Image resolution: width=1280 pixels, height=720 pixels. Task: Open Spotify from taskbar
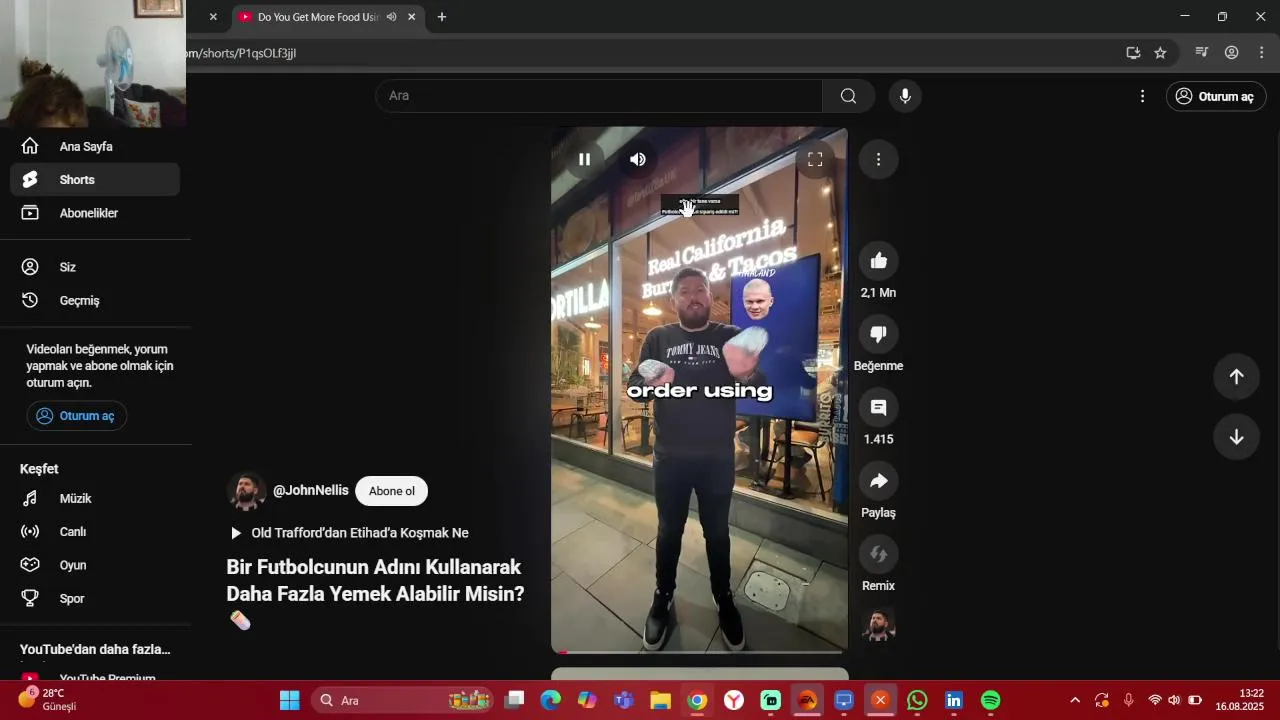point(990,700)
